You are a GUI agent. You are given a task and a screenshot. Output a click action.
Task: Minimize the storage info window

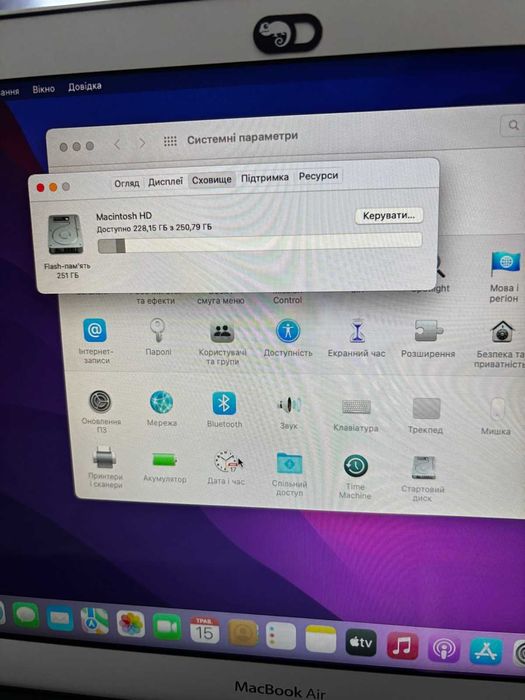tap(53, 187)
